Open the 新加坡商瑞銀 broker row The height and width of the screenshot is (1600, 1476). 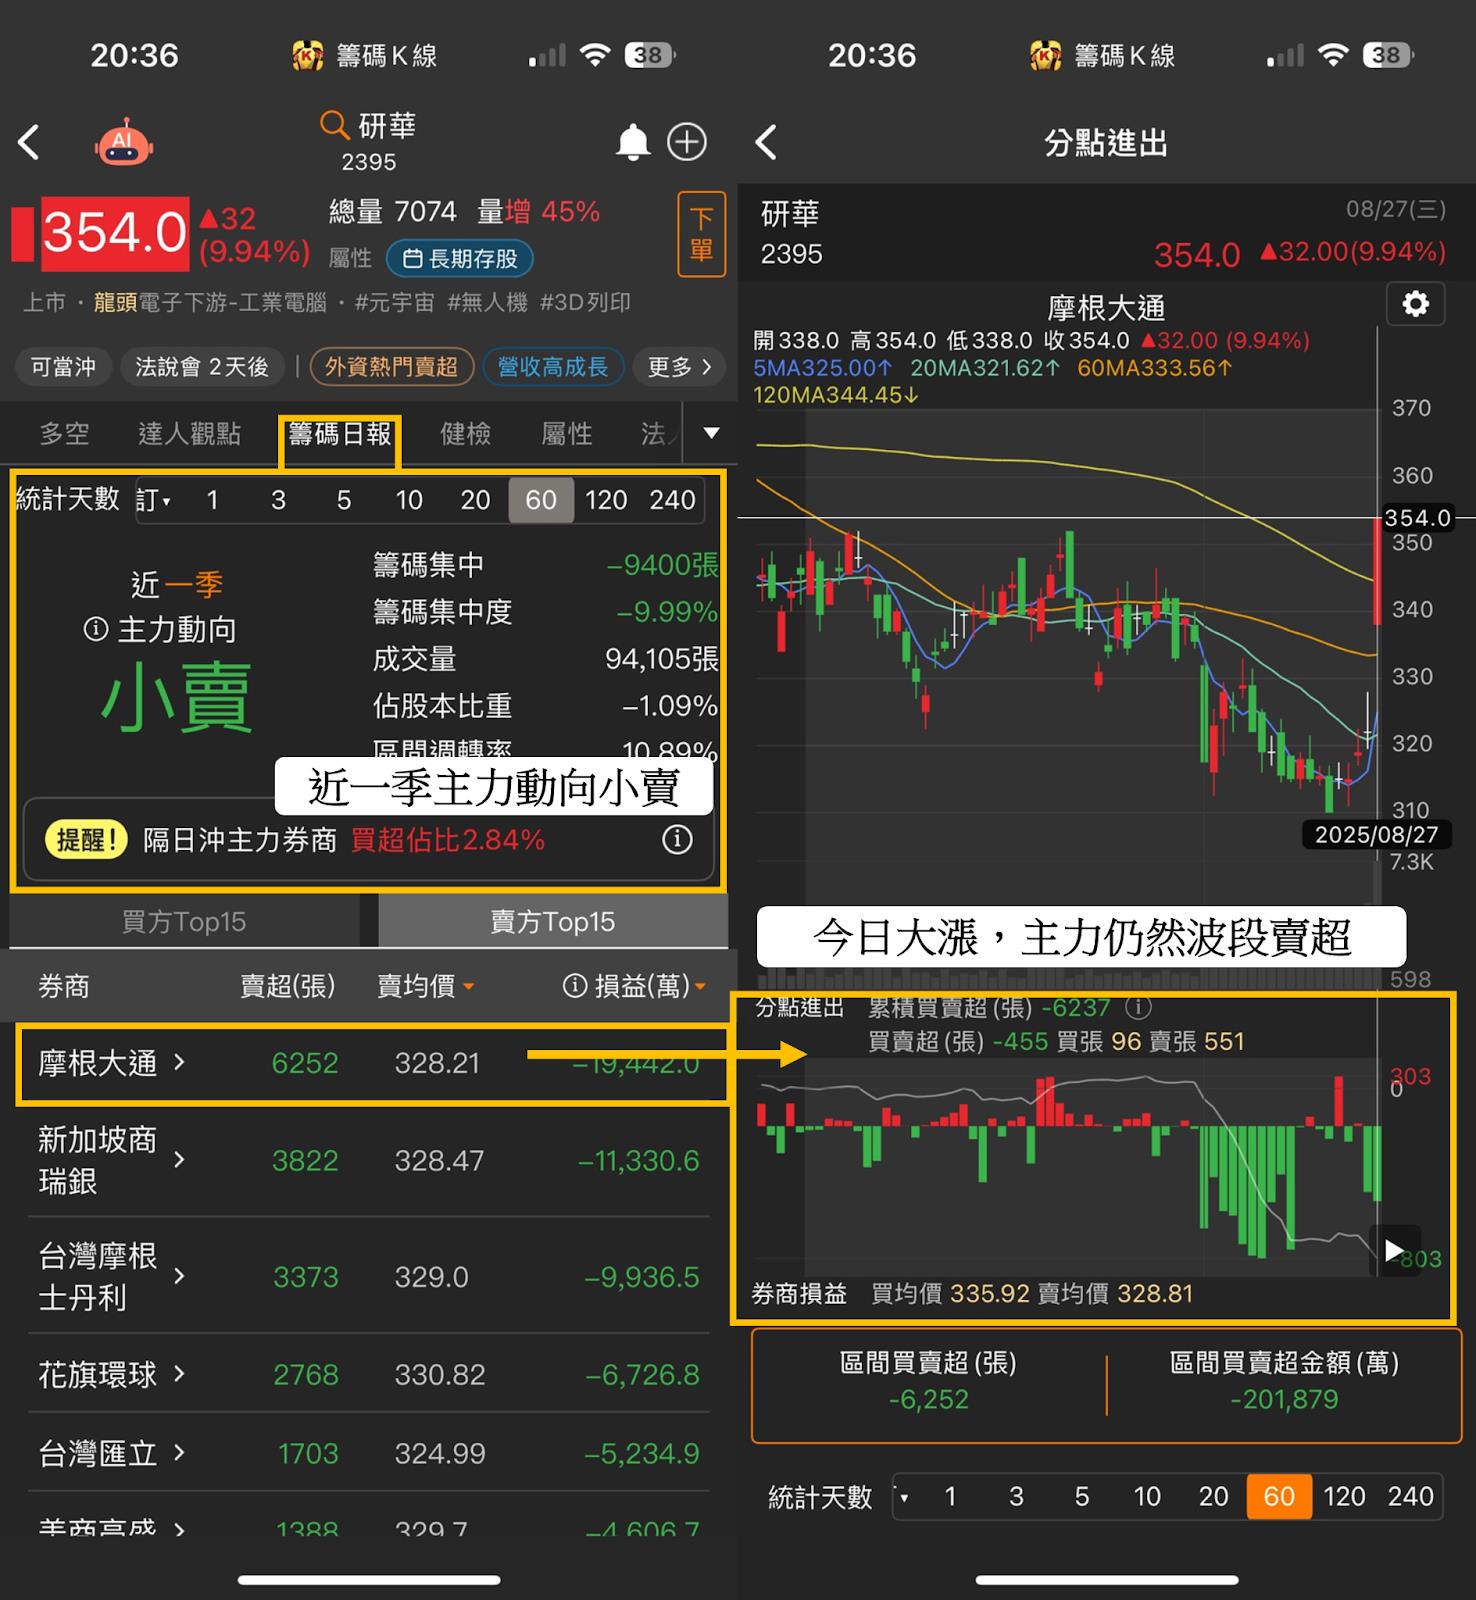click(x=369, y=1160)
